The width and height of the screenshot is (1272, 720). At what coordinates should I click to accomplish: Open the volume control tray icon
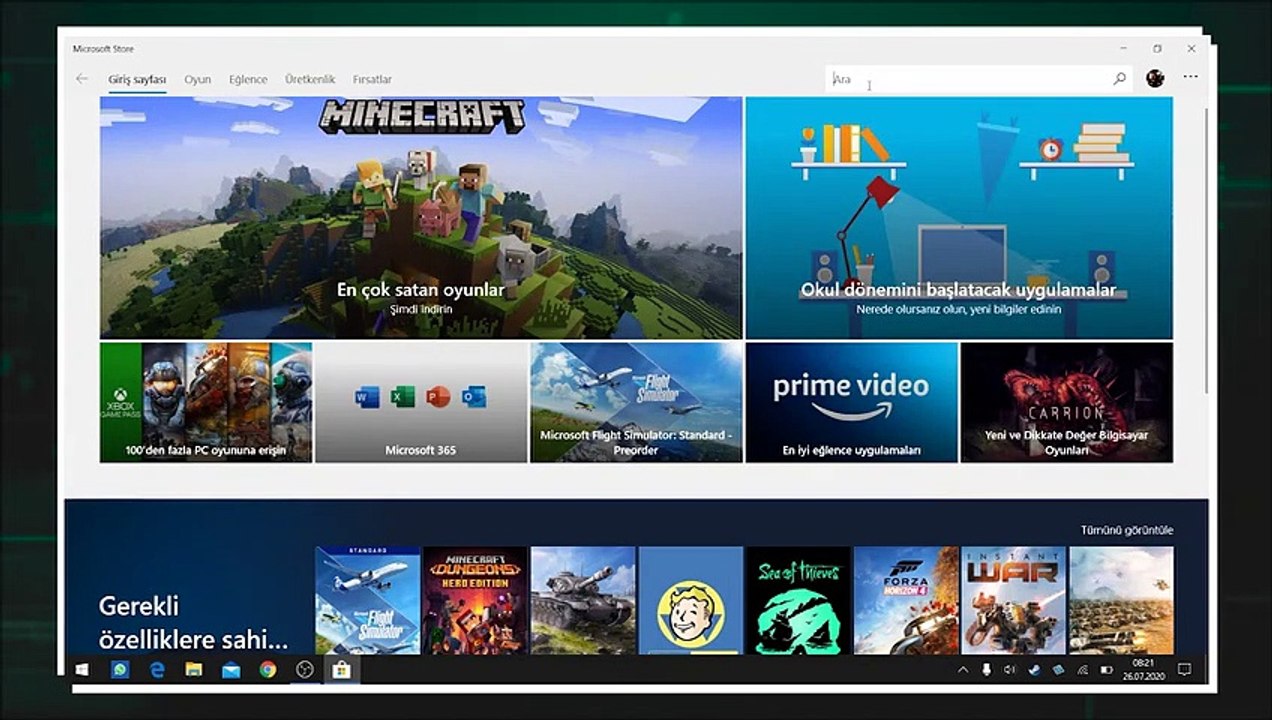(x=1010, y=669)
